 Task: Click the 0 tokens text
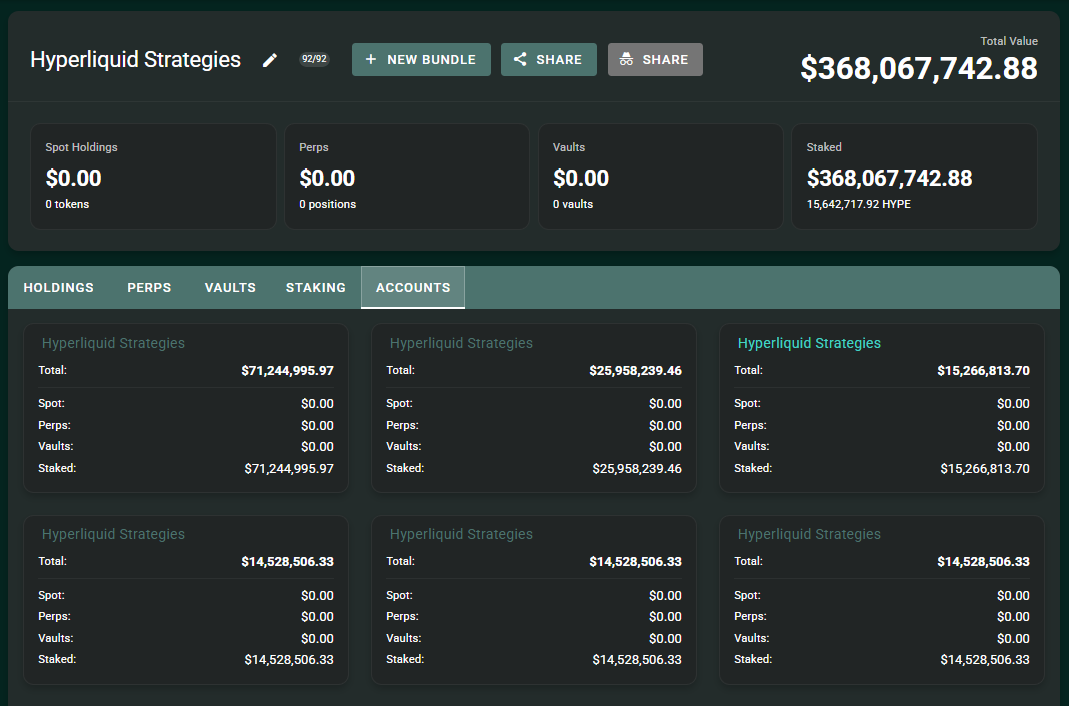click(67, 204)
